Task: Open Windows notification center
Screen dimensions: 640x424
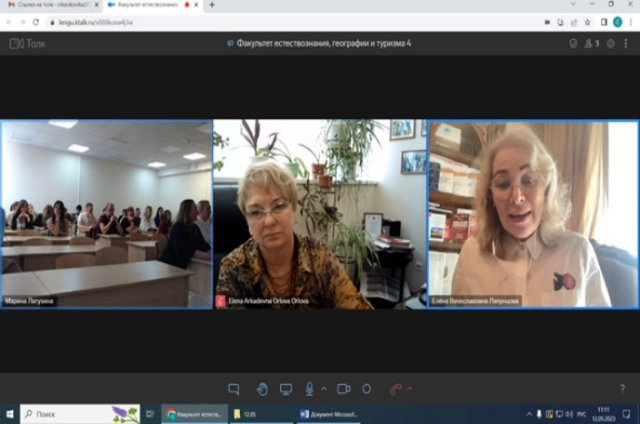Action: click(x=626, y=414)
